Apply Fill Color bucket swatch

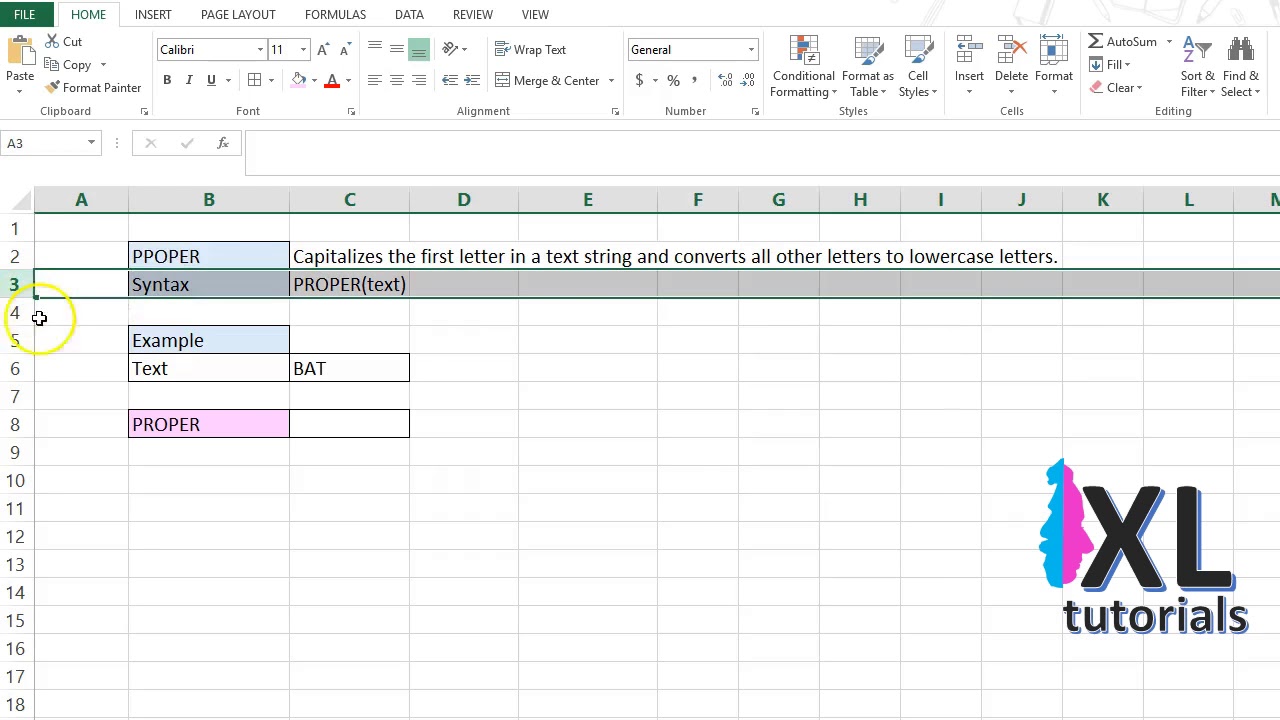click(x=298, y=81)
